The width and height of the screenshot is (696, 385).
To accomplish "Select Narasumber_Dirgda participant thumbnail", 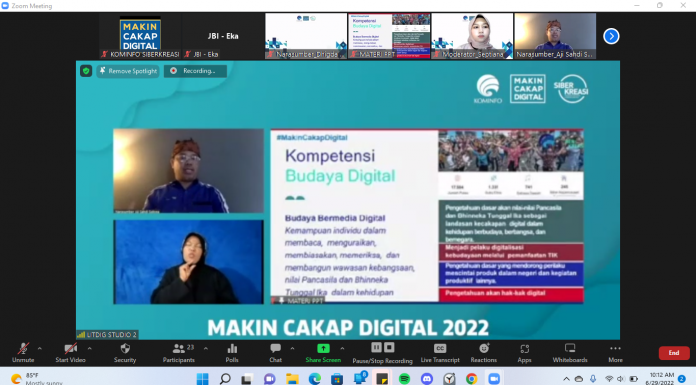I will coord(306,36).
